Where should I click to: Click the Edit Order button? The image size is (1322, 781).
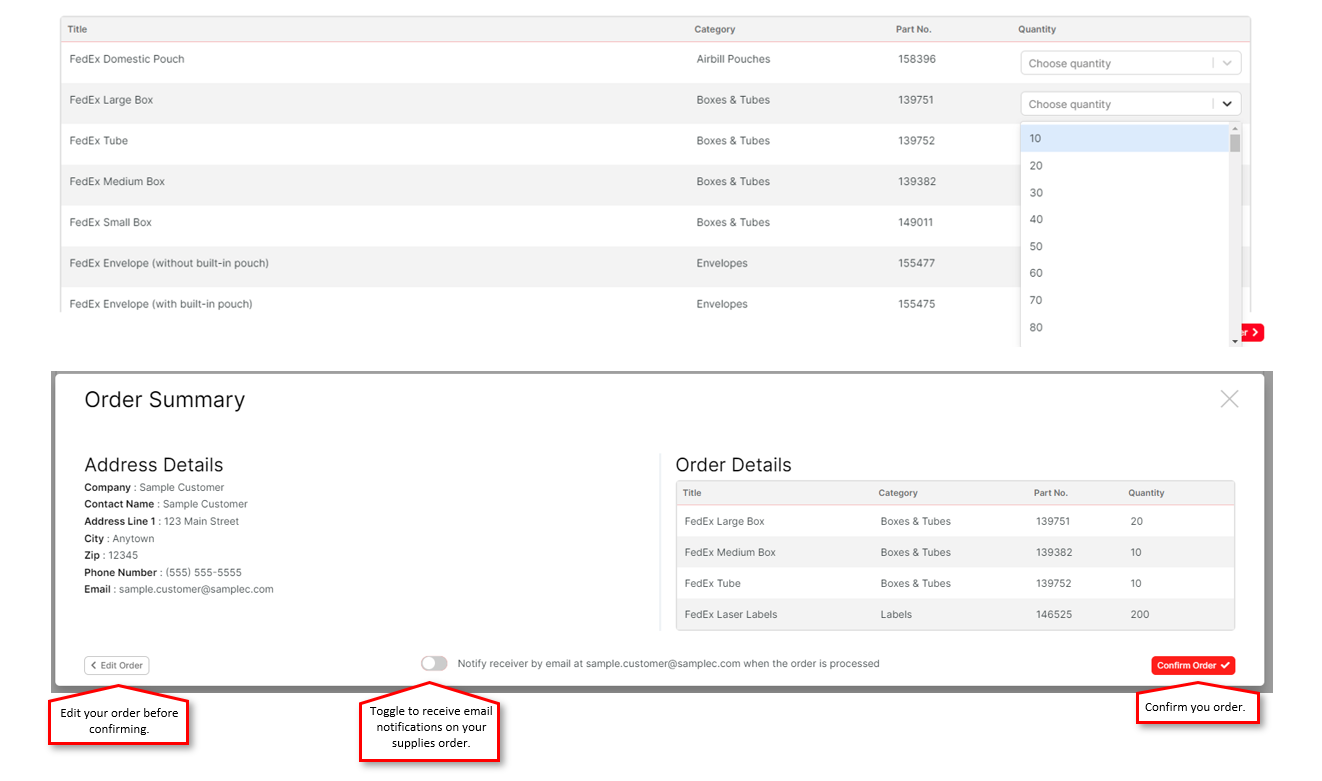pos(116,665)
